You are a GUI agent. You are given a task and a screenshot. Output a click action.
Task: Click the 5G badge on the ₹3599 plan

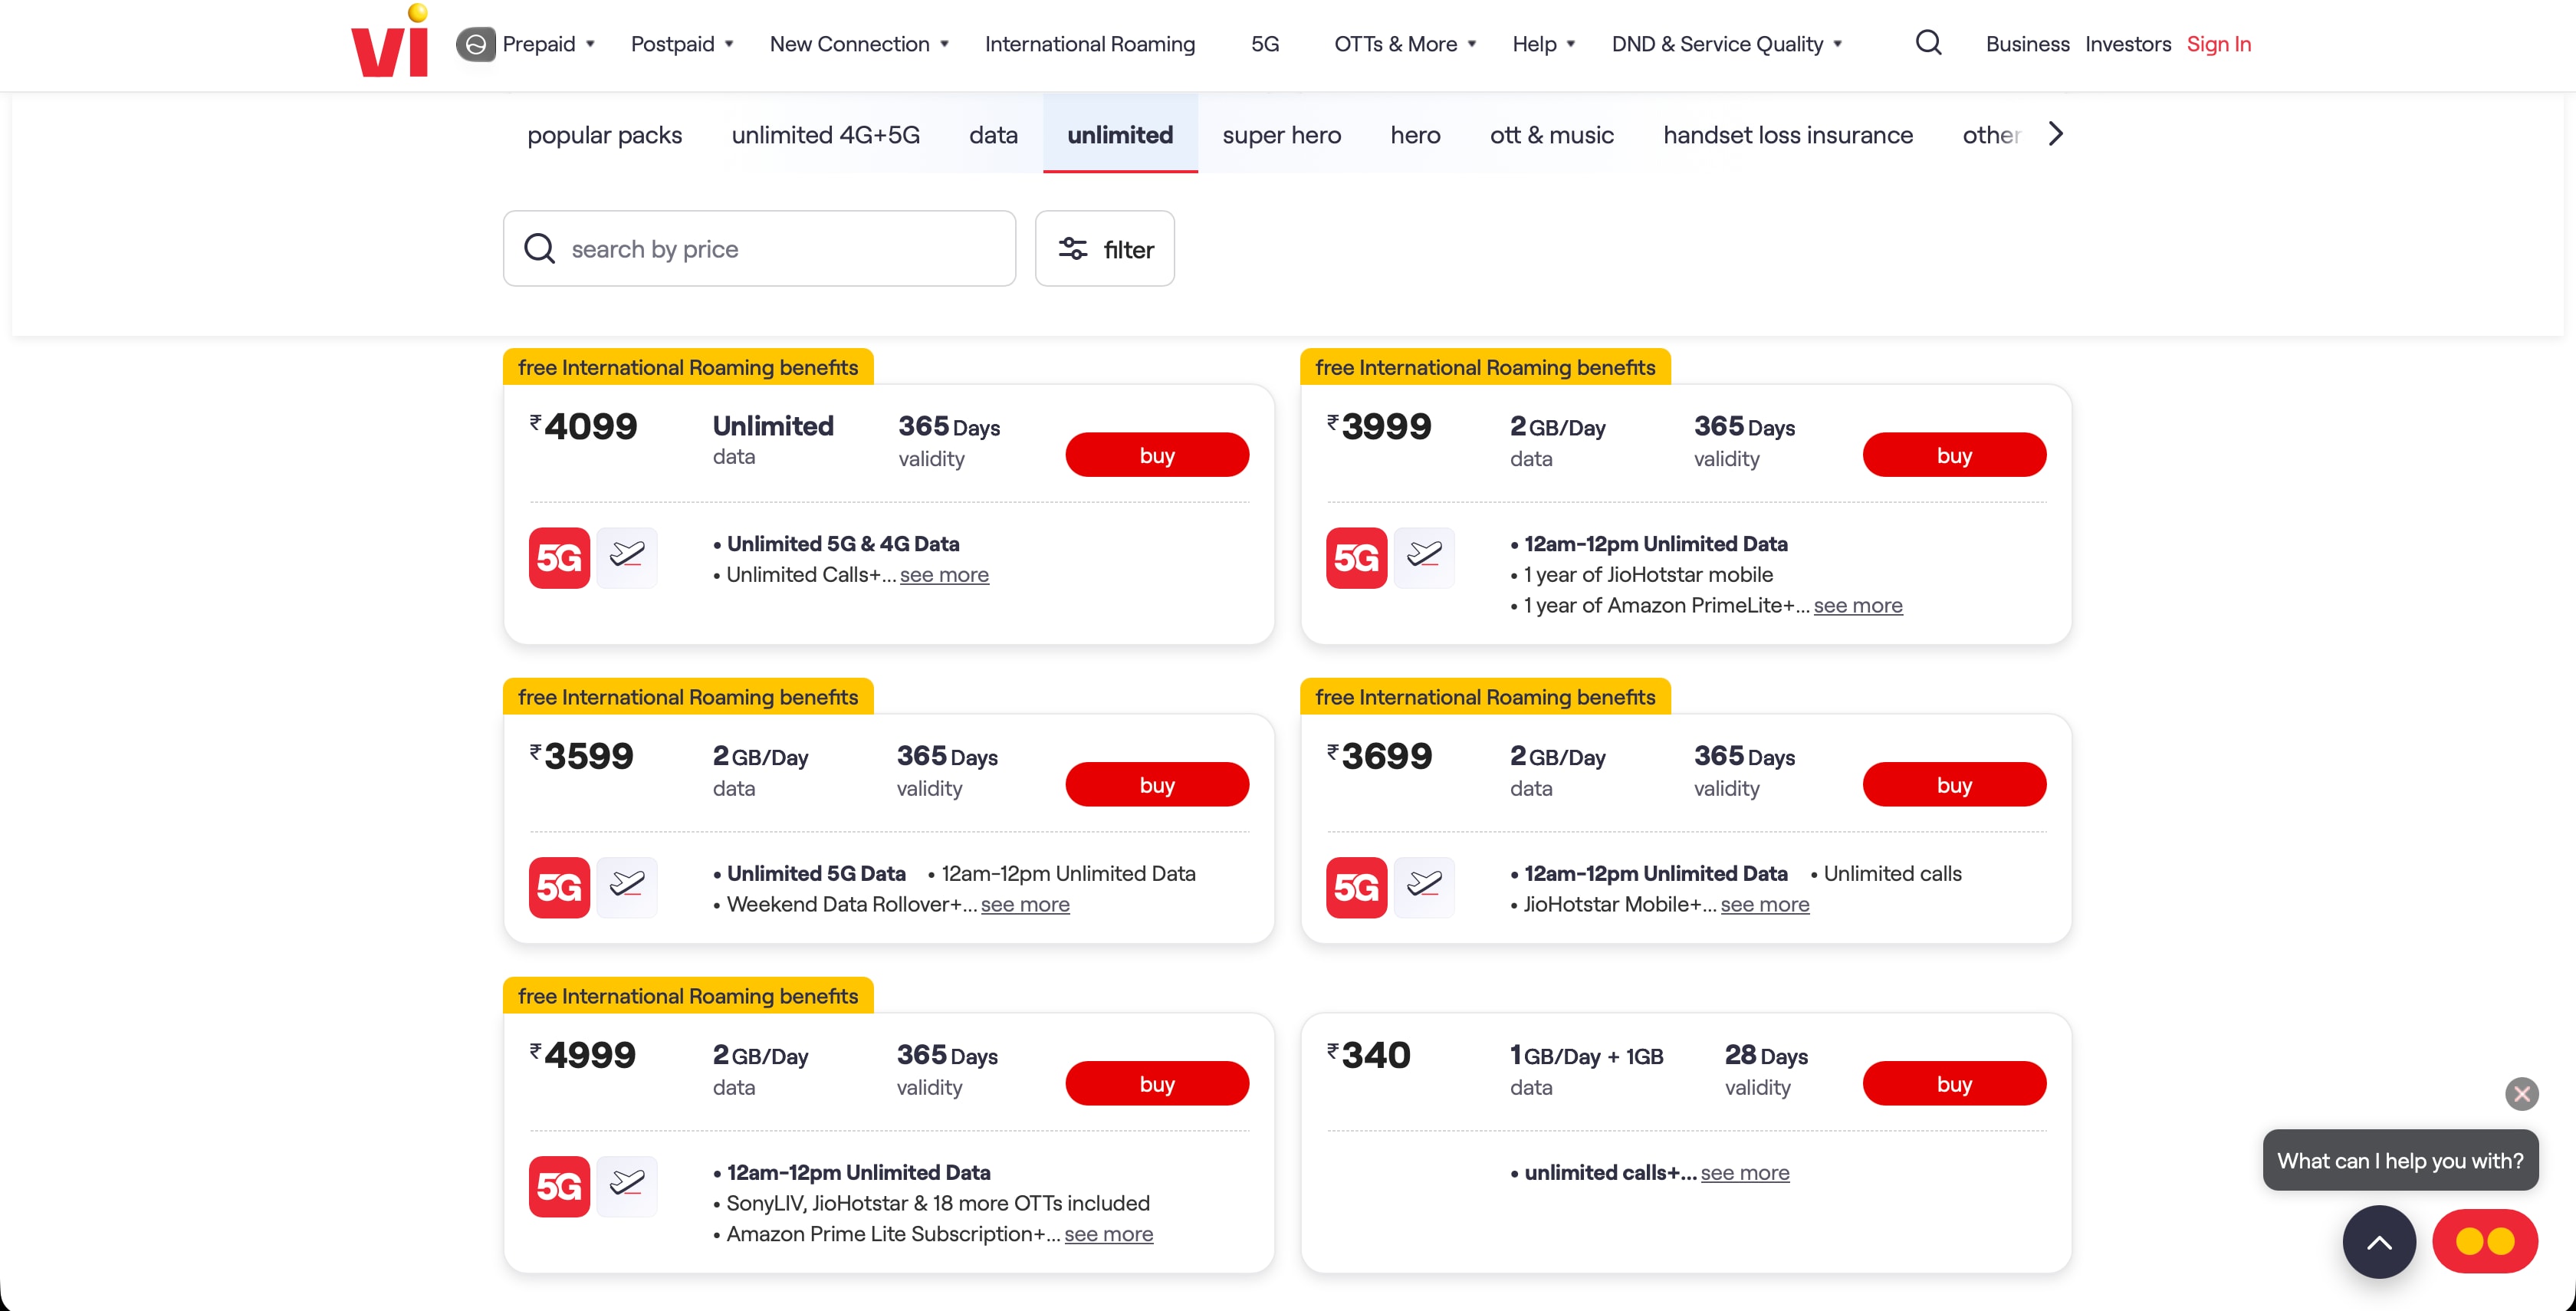[559, 887]
